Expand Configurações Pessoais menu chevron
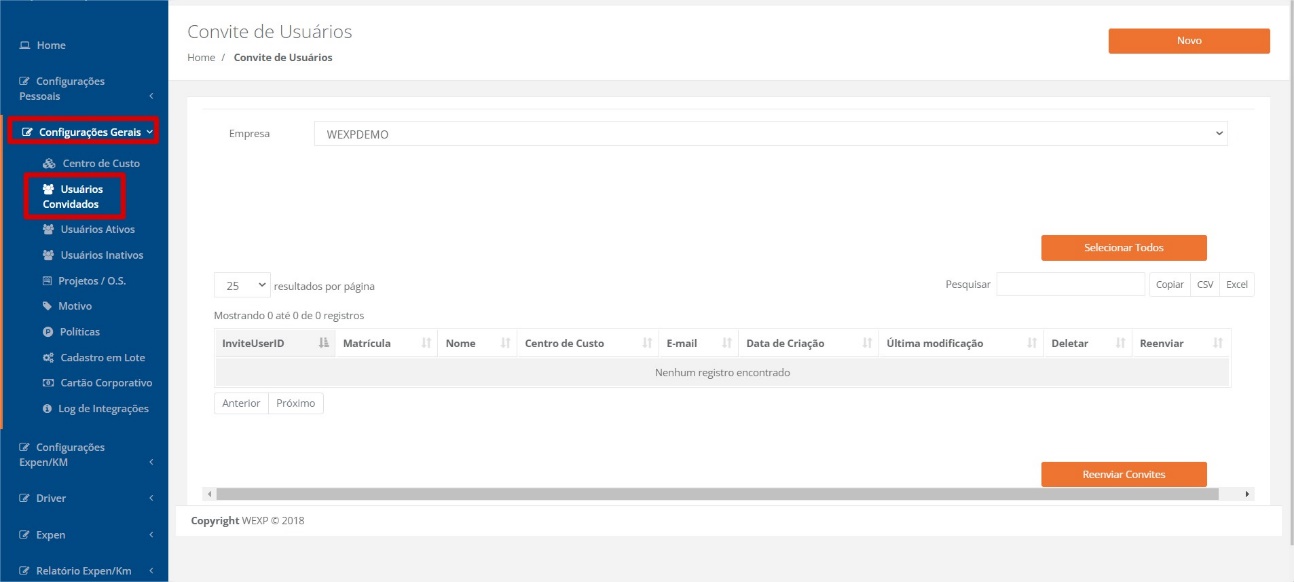This screenshot has height=582, width=1294. coord(151,96)
